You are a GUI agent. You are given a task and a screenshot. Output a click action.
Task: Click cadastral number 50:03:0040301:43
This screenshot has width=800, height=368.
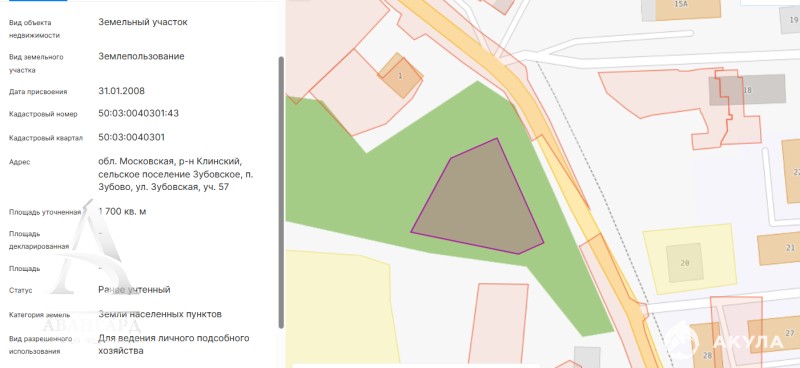click(x=139, y=113)
